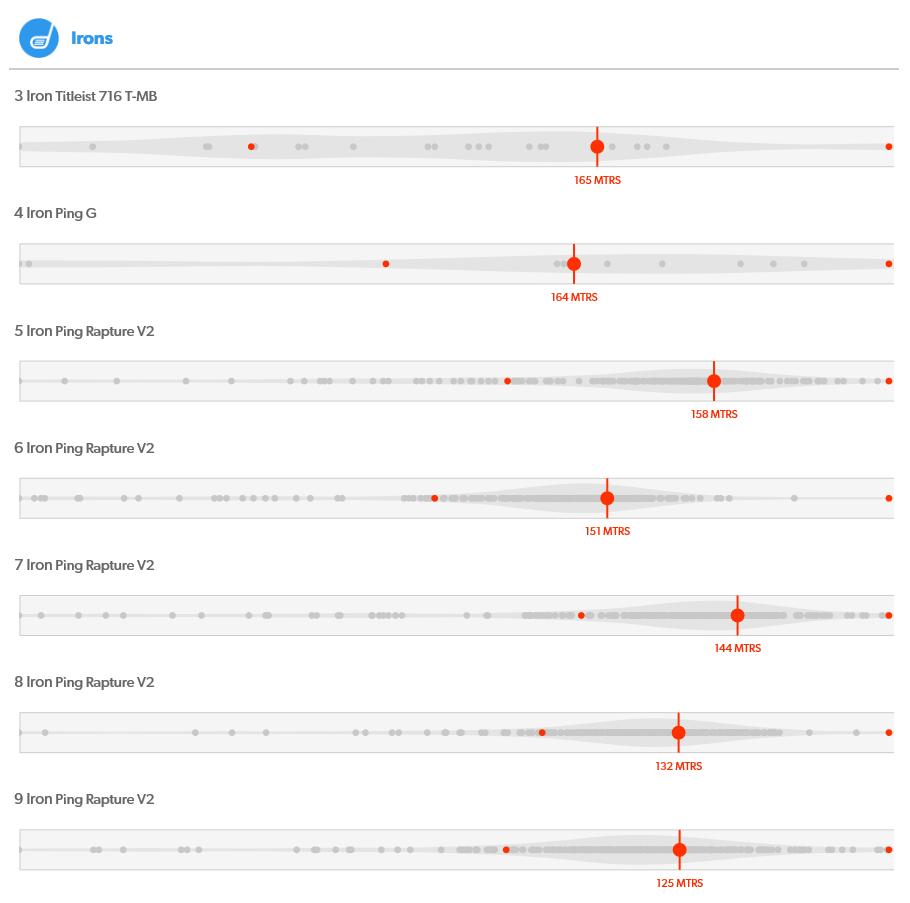910x903 pixels.
Task: Click the 4 Iron Ping G label
Action: 56,213
